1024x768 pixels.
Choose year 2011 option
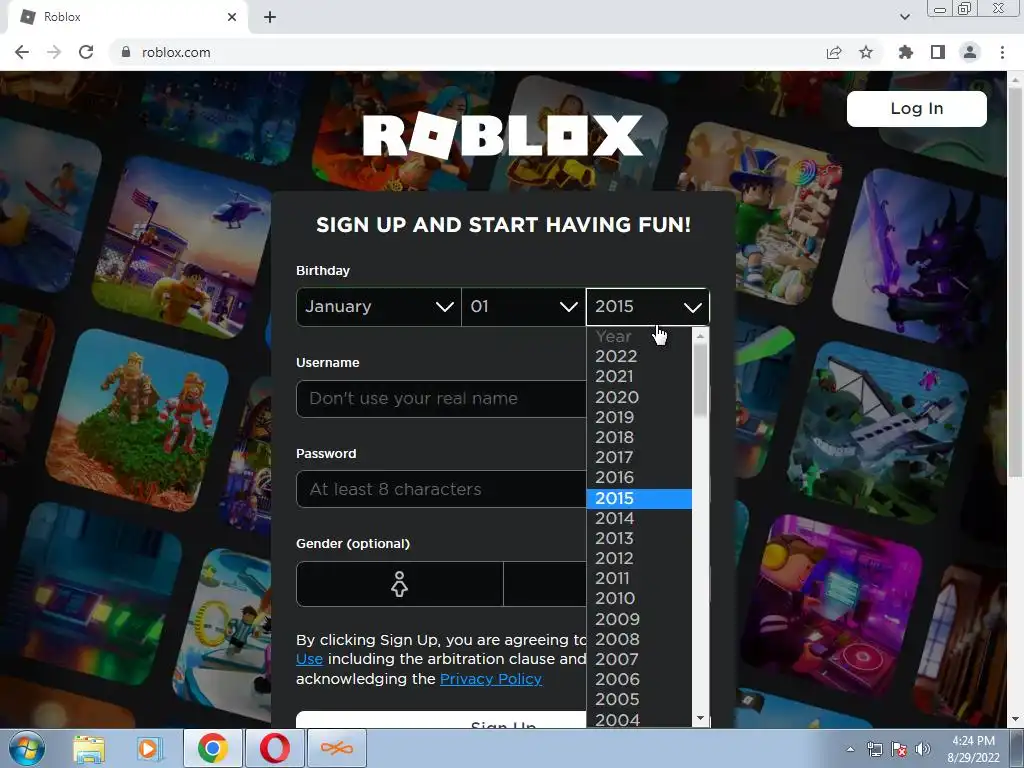639,579
